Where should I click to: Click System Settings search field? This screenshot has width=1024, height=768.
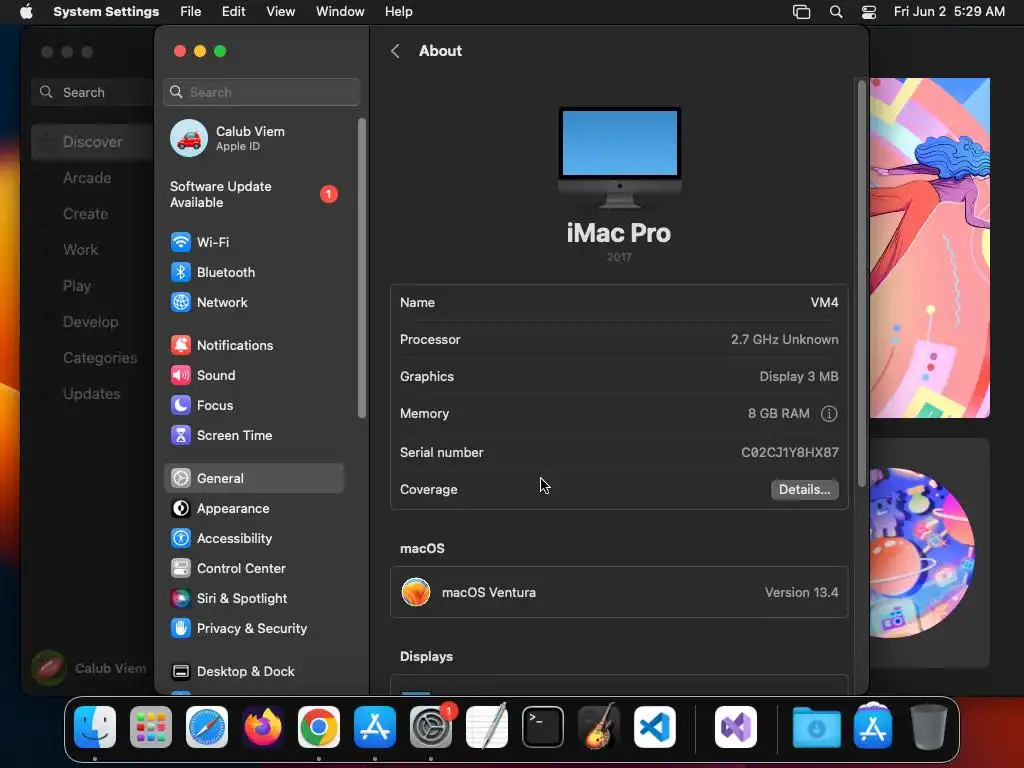coord(261,92)
